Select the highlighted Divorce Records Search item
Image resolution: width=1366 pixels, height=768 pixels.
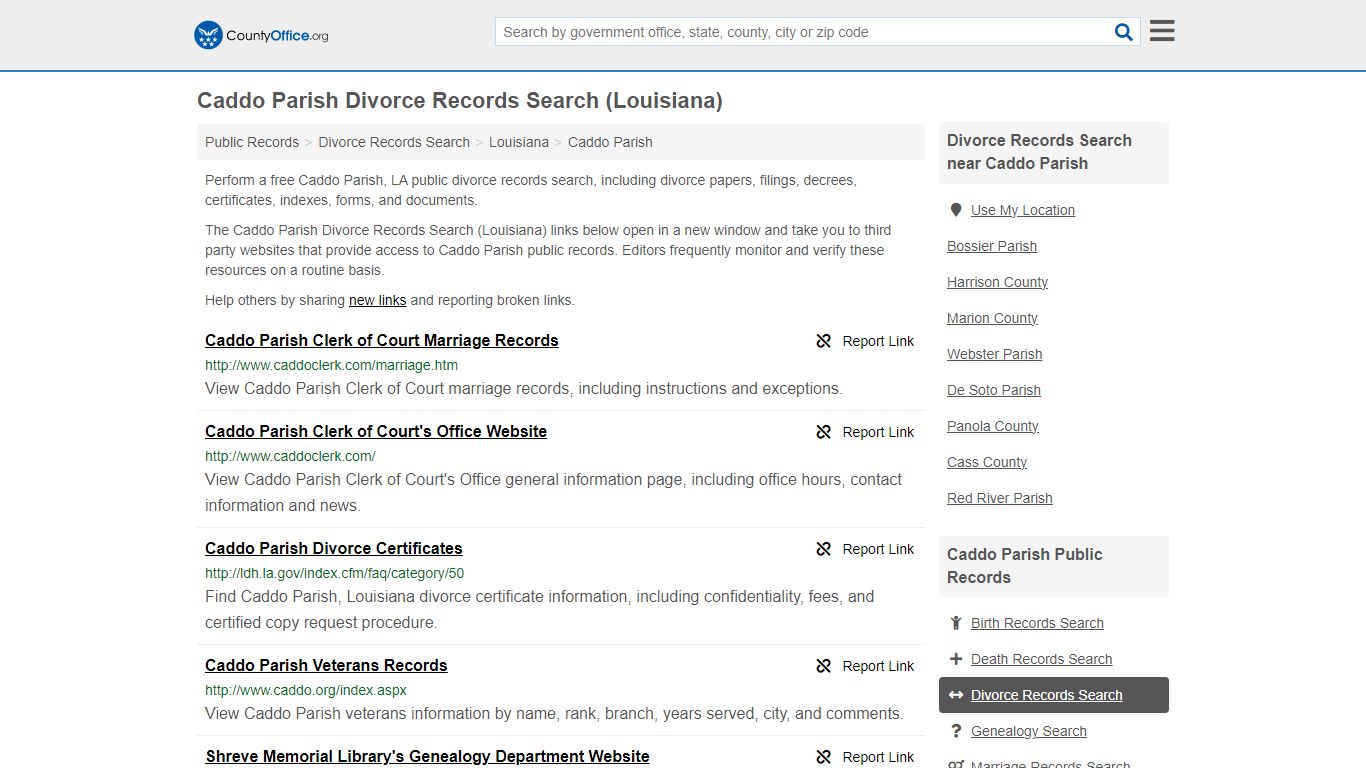tap(1054, 695)
